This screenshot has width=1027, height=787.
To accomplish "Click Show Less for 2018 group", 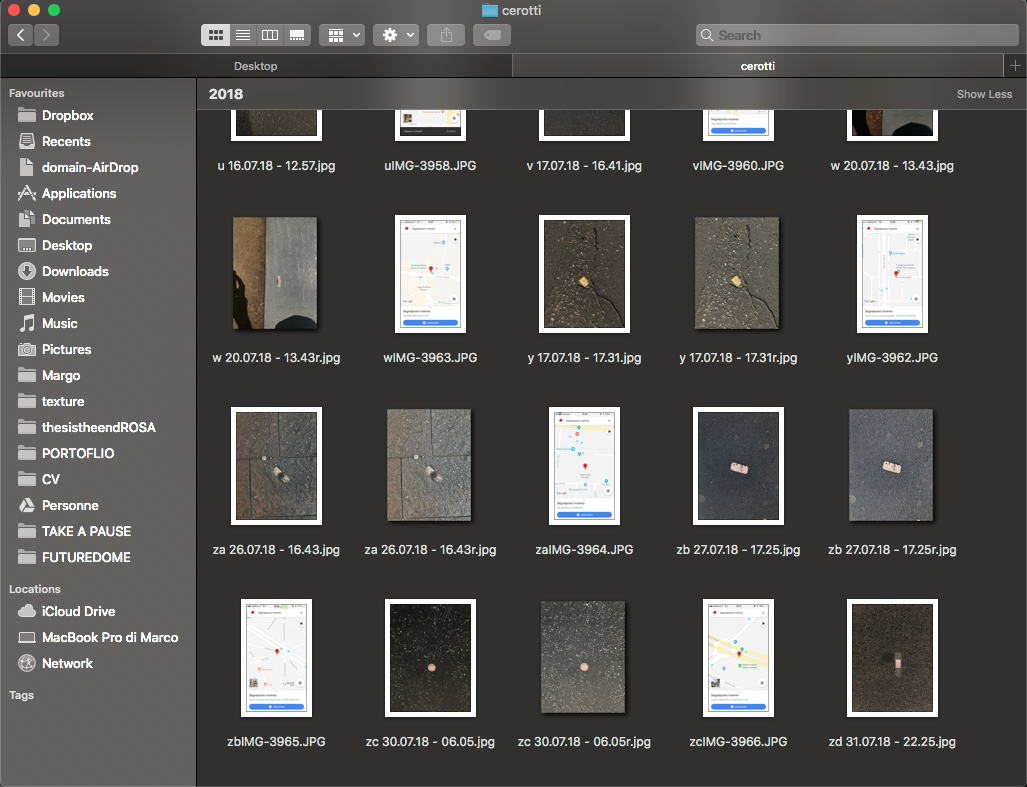I will click(x=984, y=94).
